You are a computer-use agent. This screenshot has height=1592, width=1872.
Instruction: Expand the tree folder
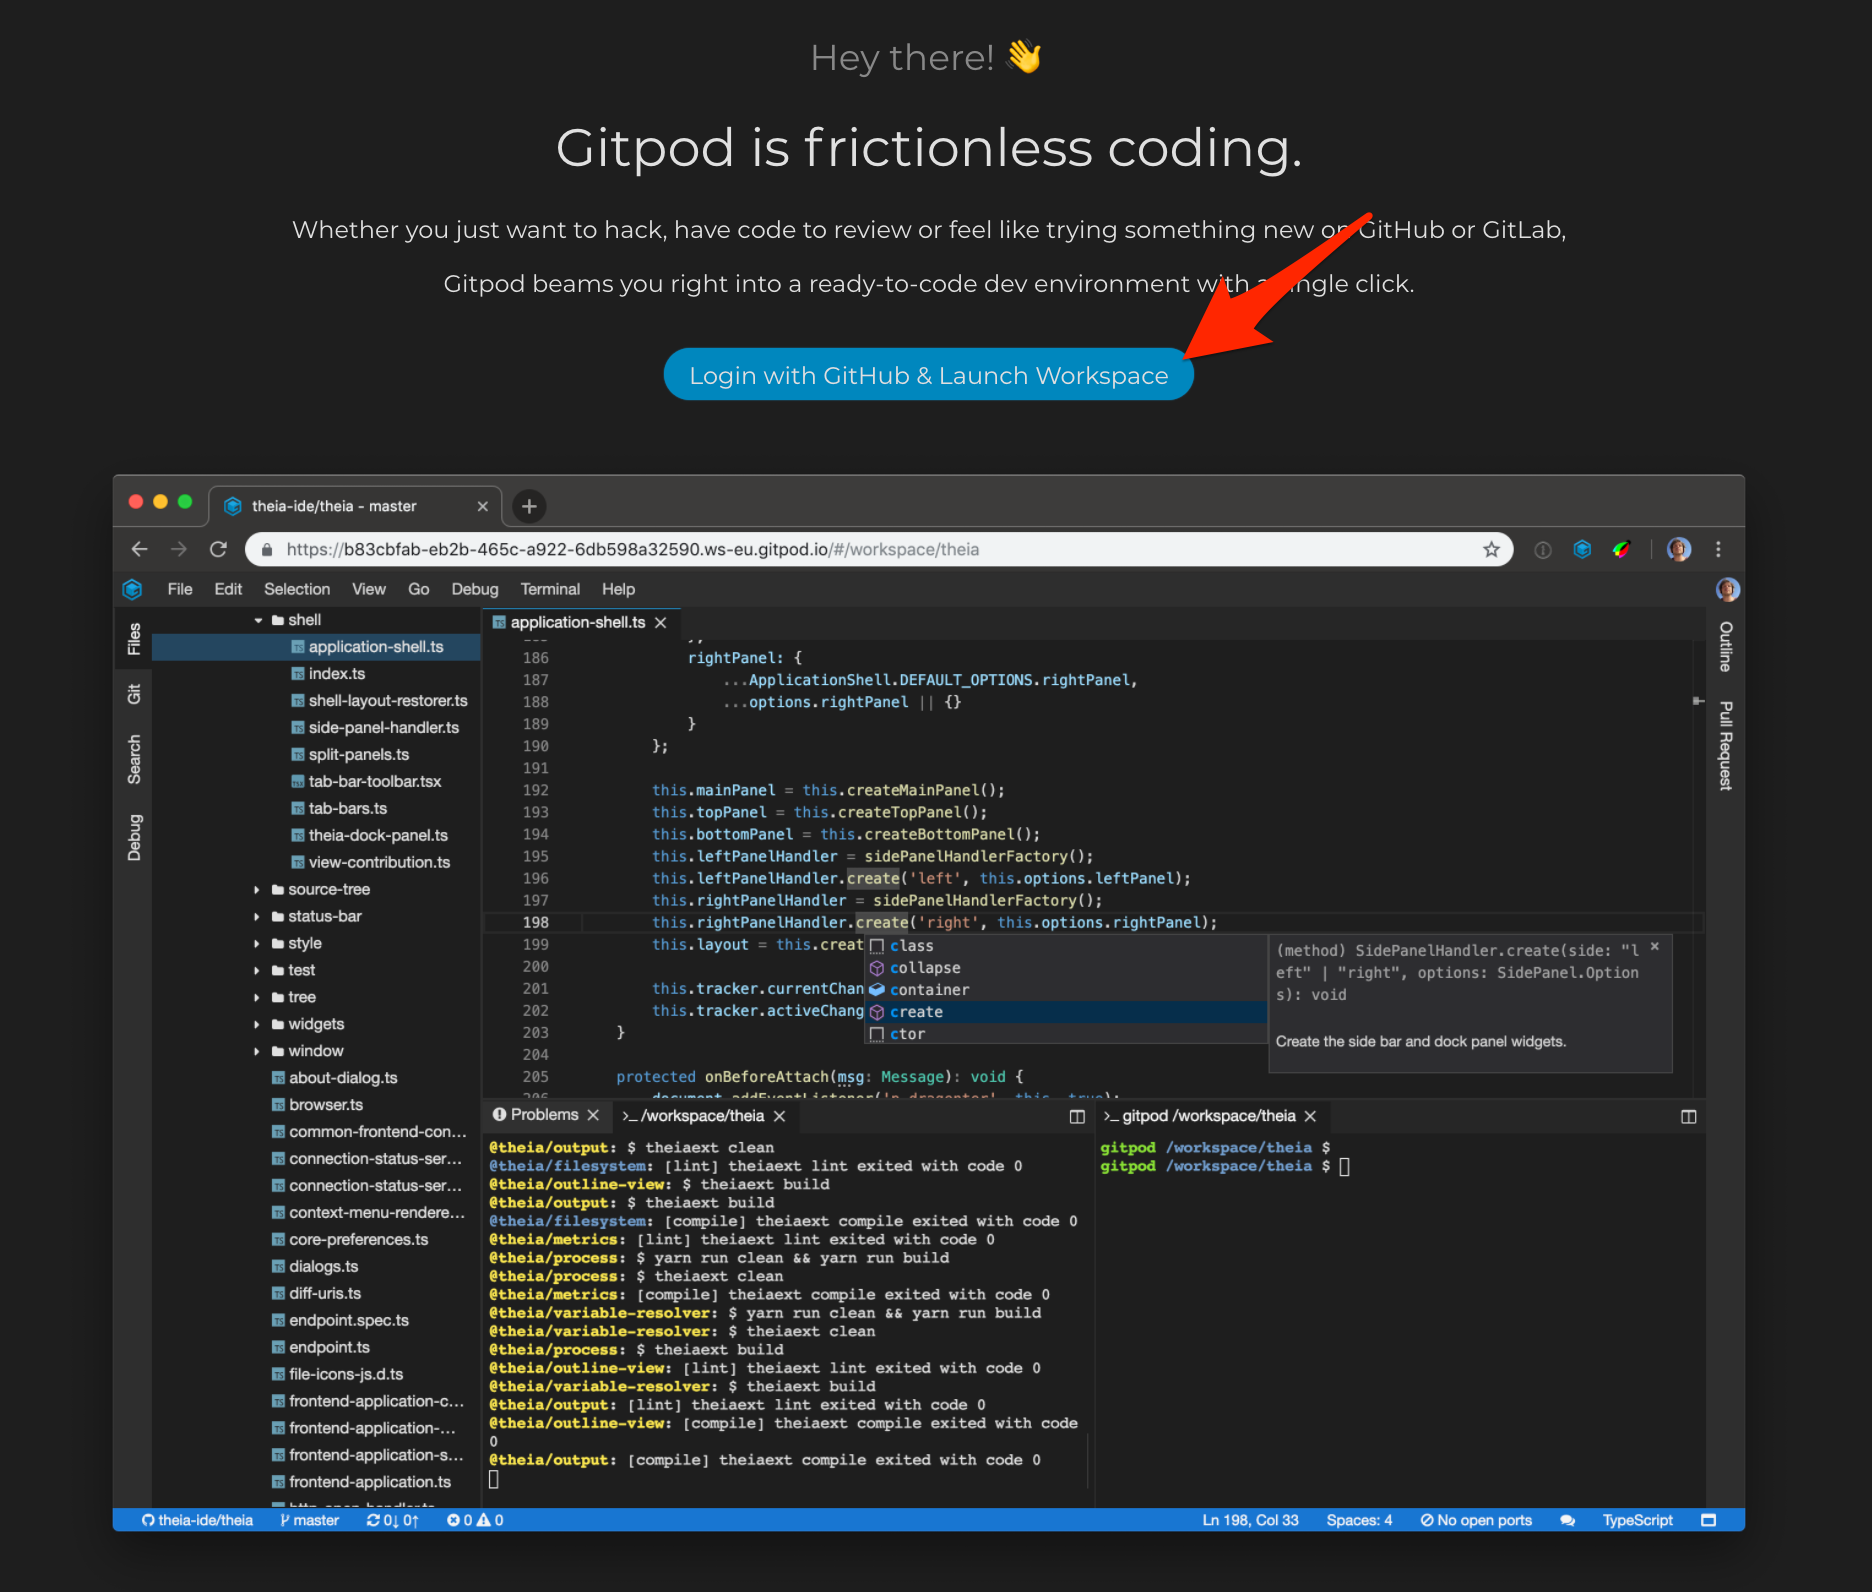[x=257, y=997]
